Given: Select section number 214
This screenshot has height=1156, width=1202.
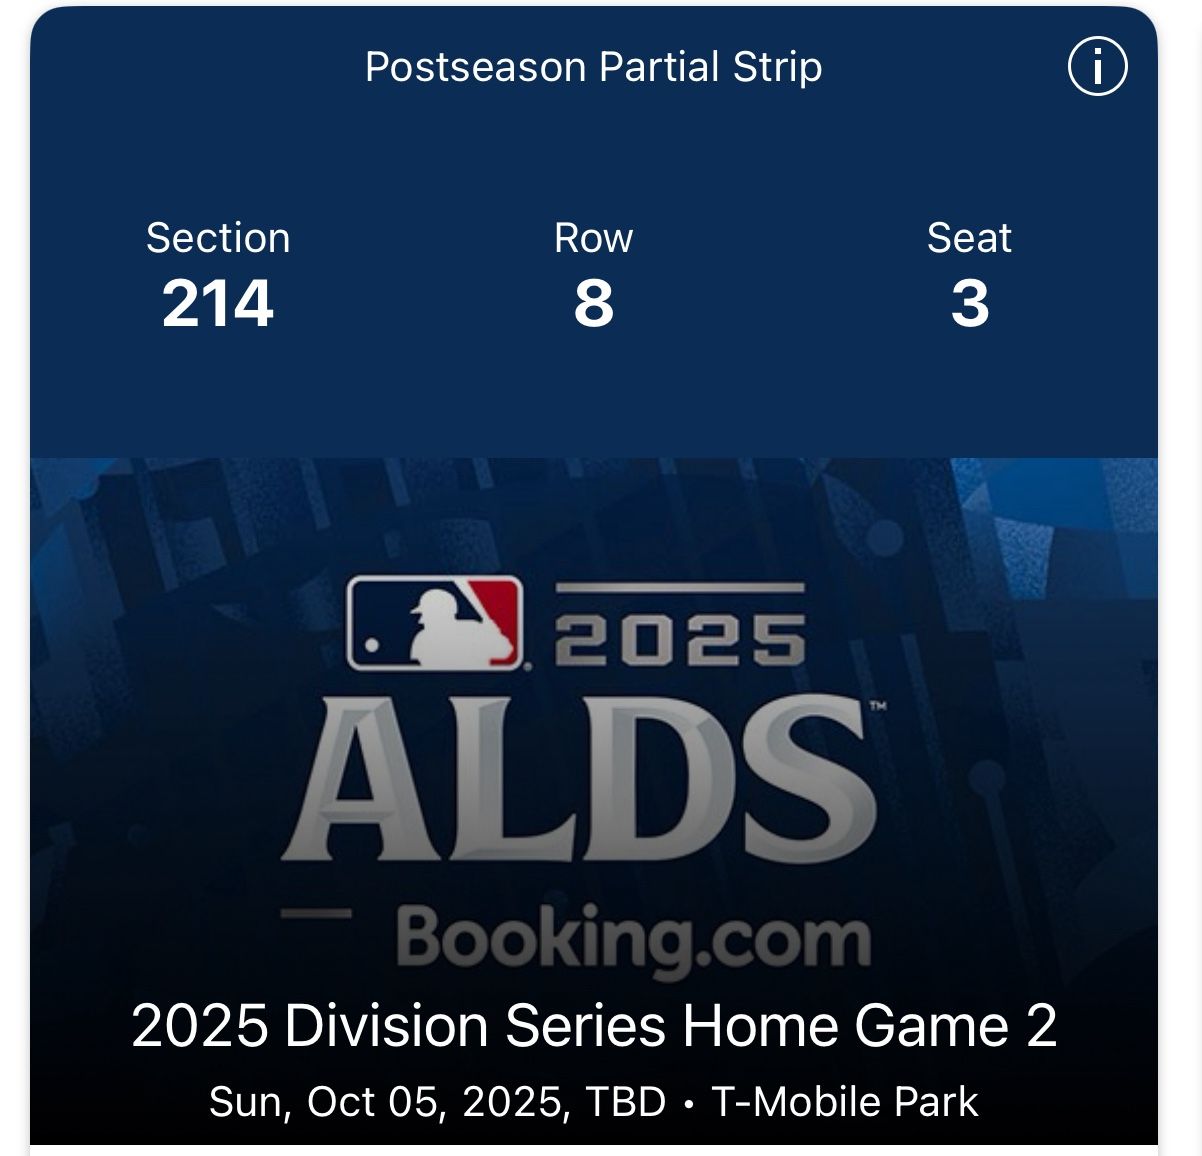Looking at the screenshot, I should [218, 303].
